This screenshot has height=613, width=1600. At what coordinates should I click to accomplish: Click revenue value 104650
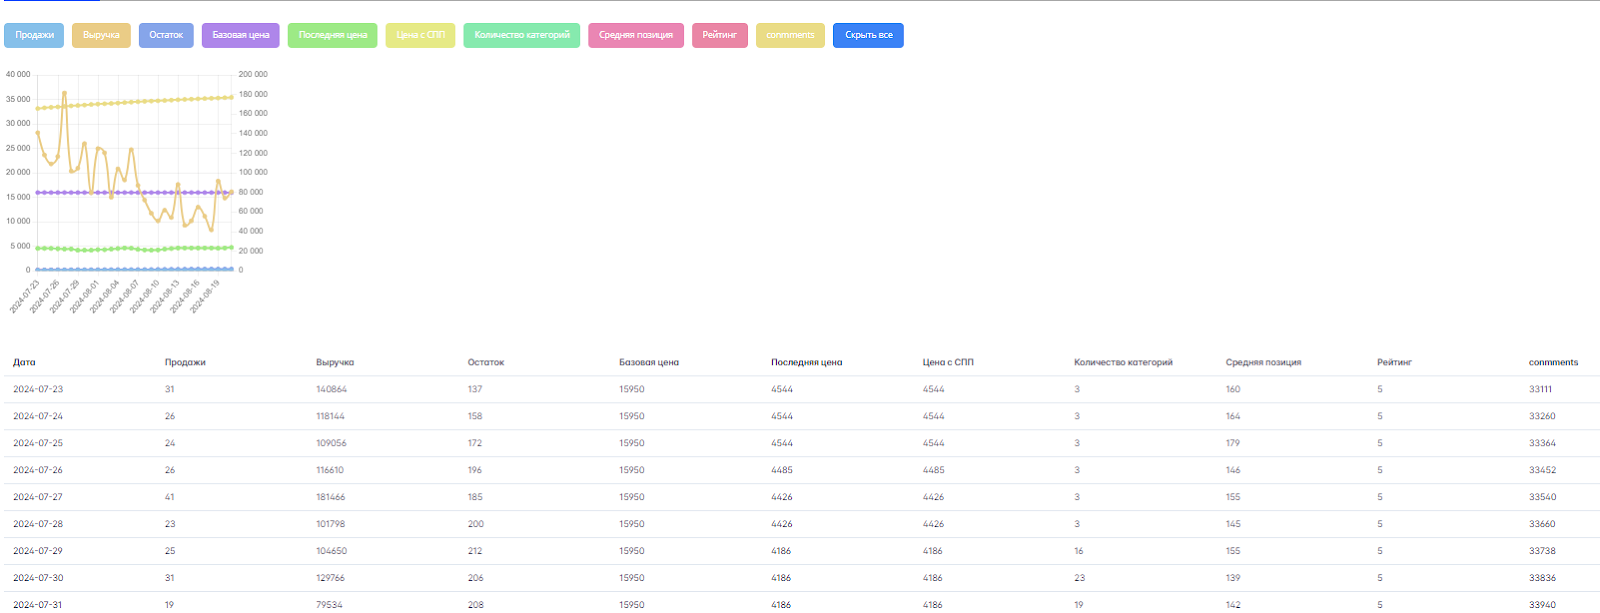332,551
